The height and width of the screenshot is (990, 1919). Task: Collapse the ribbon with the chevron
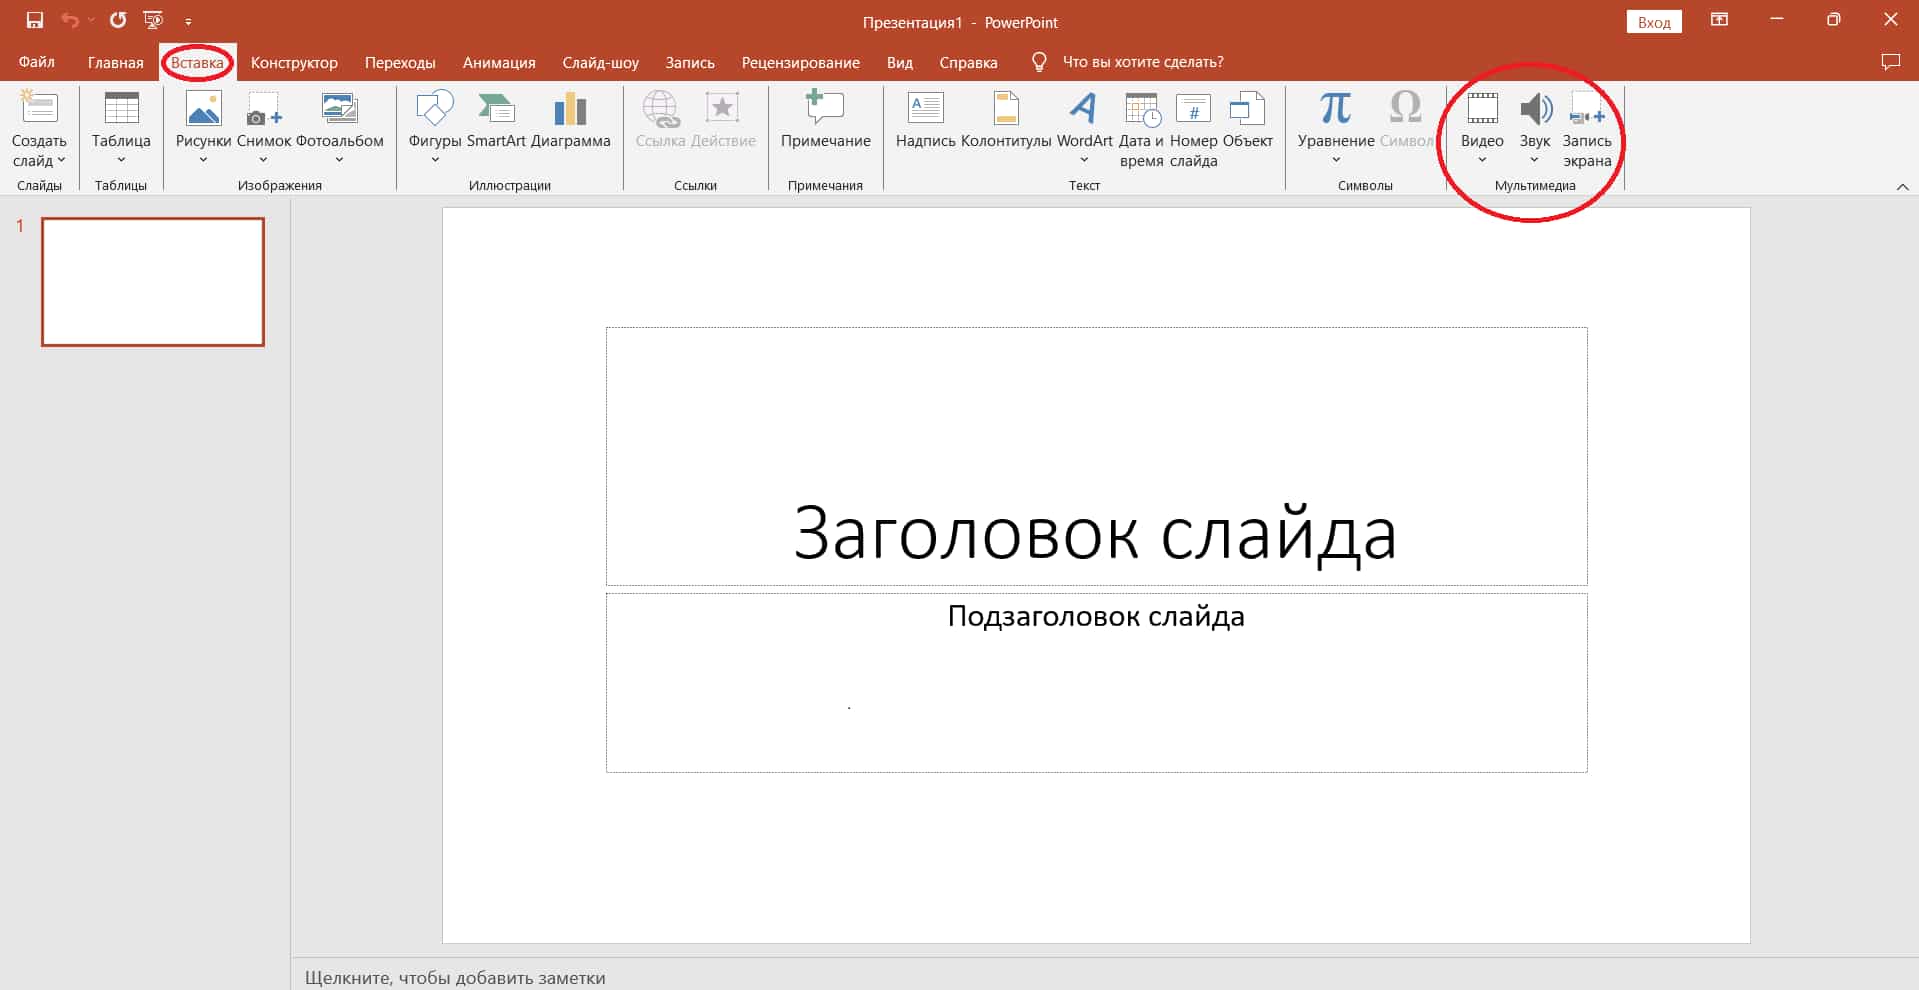1902,186
